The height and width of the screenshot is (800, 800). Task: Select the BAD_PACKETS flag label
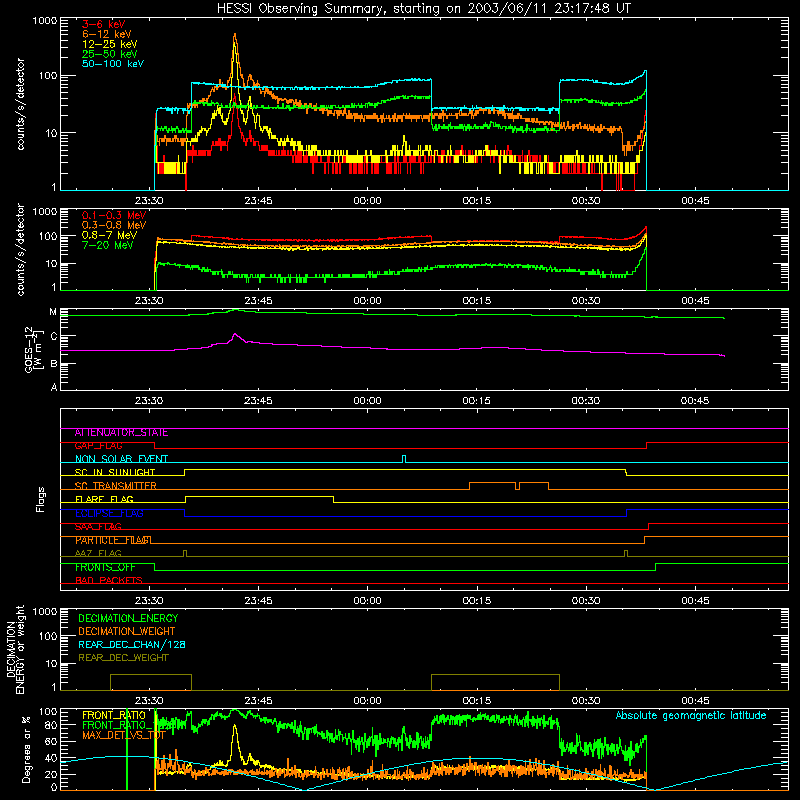[109, 581]
